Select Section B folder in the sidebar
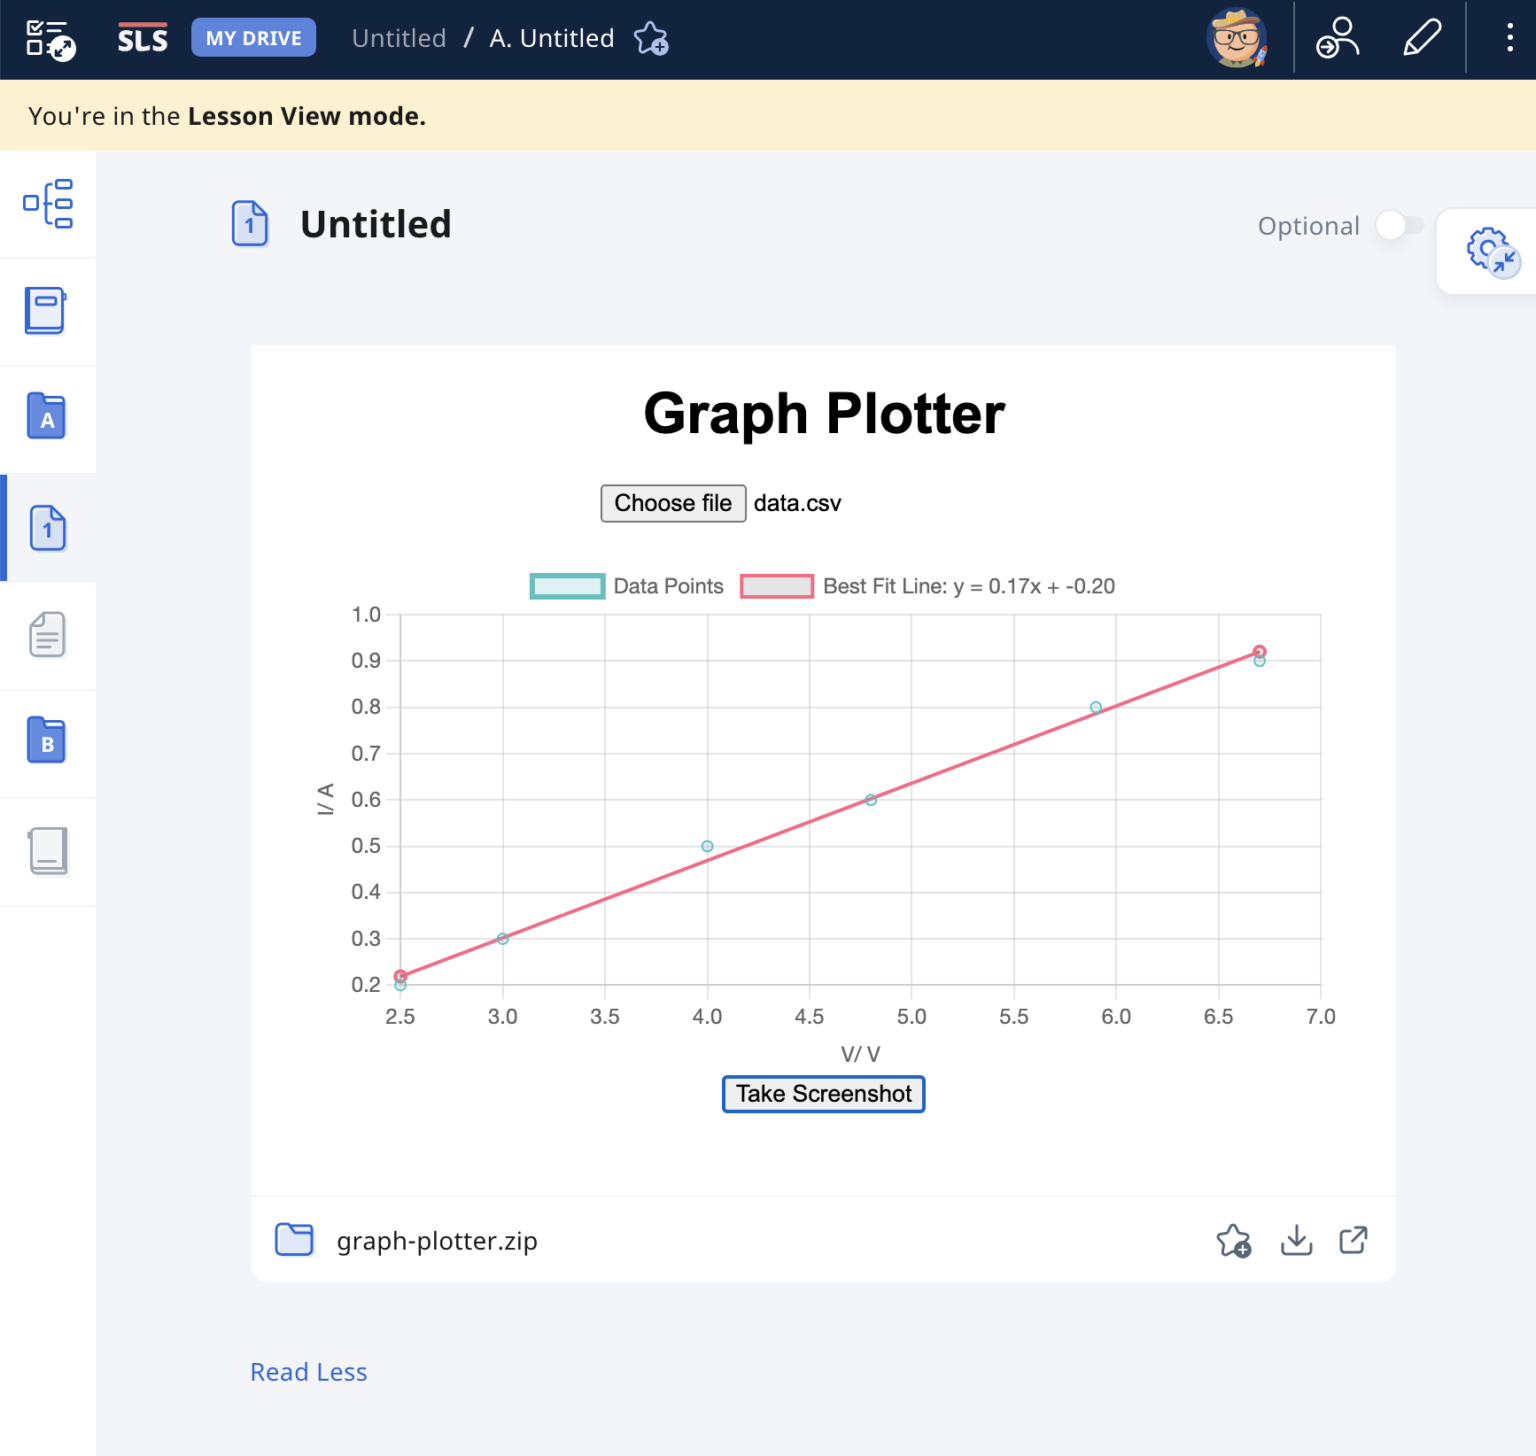 click(x=46, y=741)
